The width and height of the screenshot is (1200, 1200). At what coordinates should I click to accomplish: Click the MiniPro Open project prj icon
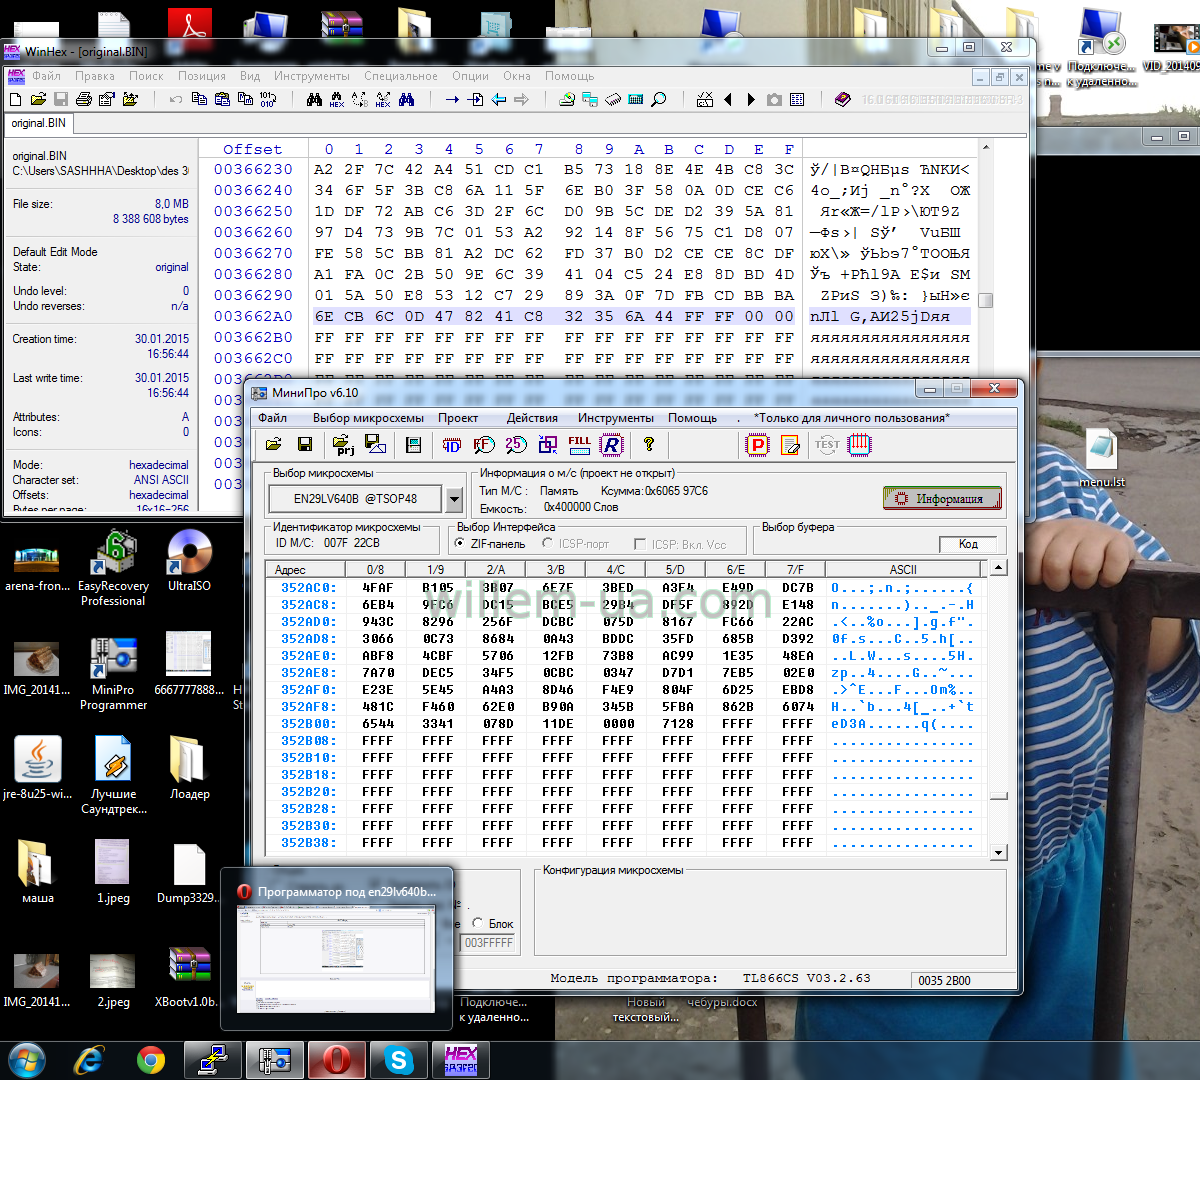pyautogui.click(x=343, y=444)
